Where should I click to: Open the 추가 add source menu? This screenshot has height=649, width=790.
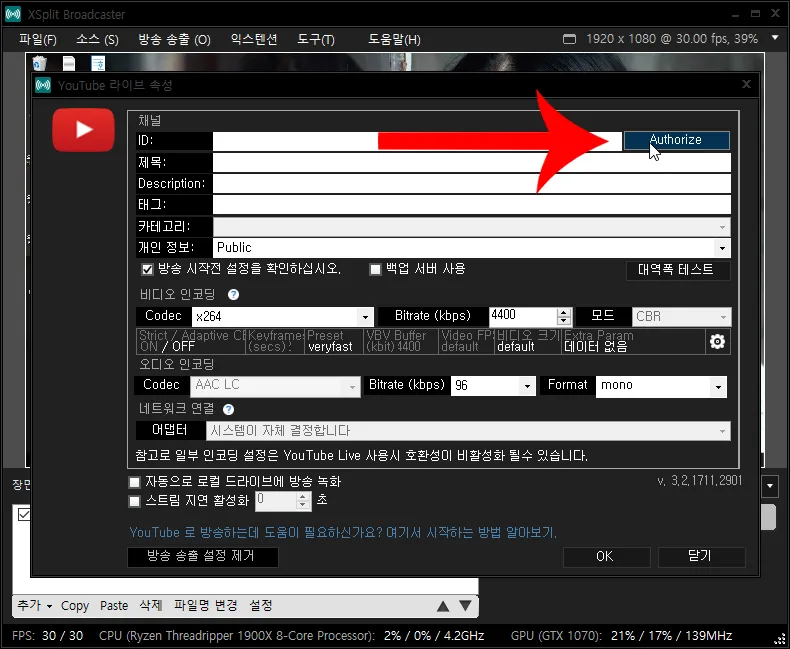[x=34, y=605]
